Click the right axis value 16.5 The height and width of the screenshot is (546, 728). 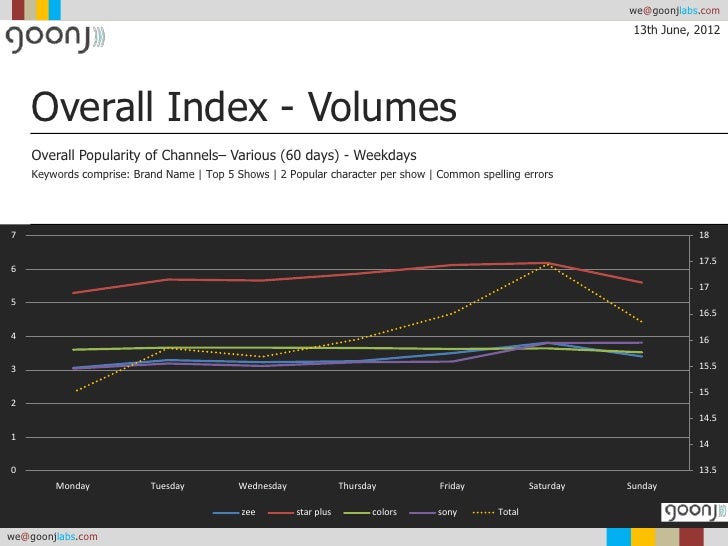click(708, 313)
